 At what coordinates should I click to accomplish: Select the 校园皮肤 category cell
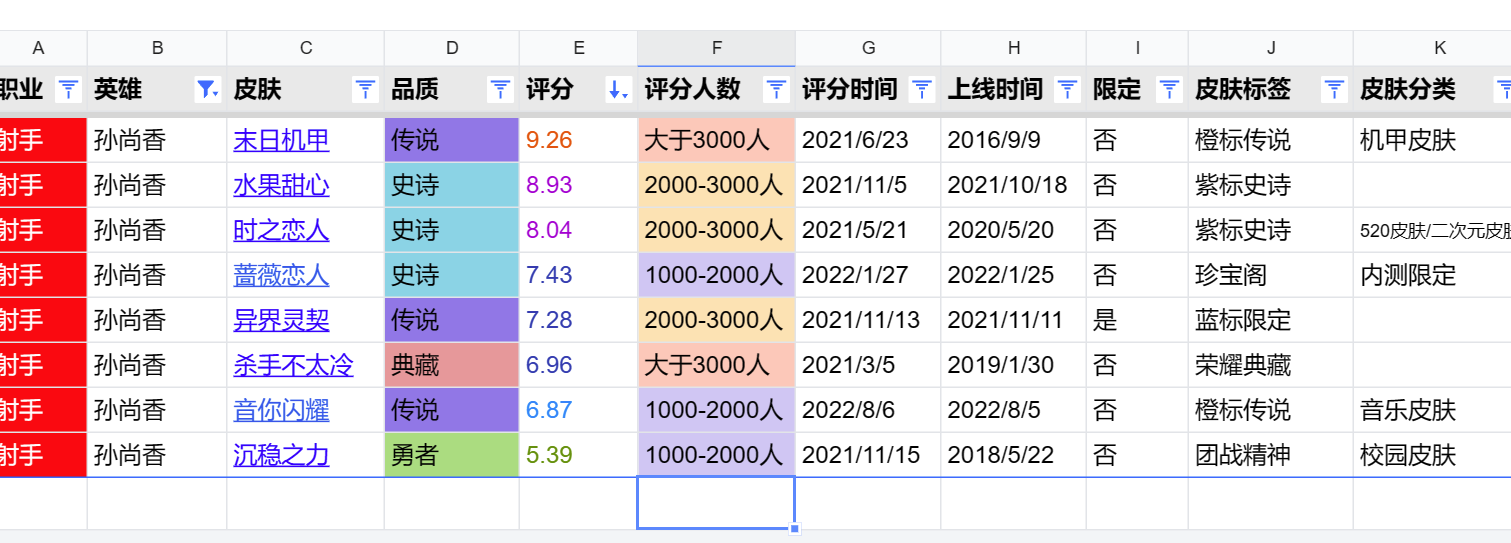[x=1432, y=455]
